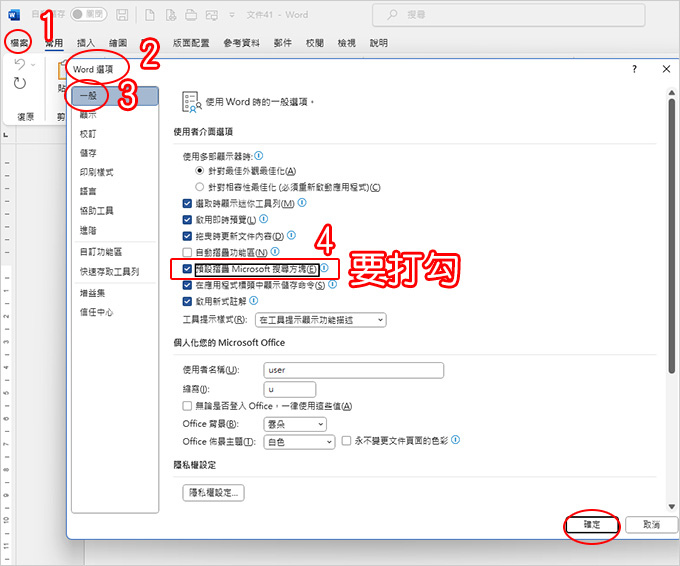680x566 pixels.
Task: Switch to 說明 ribbon tab
Action: coord(379,43)
